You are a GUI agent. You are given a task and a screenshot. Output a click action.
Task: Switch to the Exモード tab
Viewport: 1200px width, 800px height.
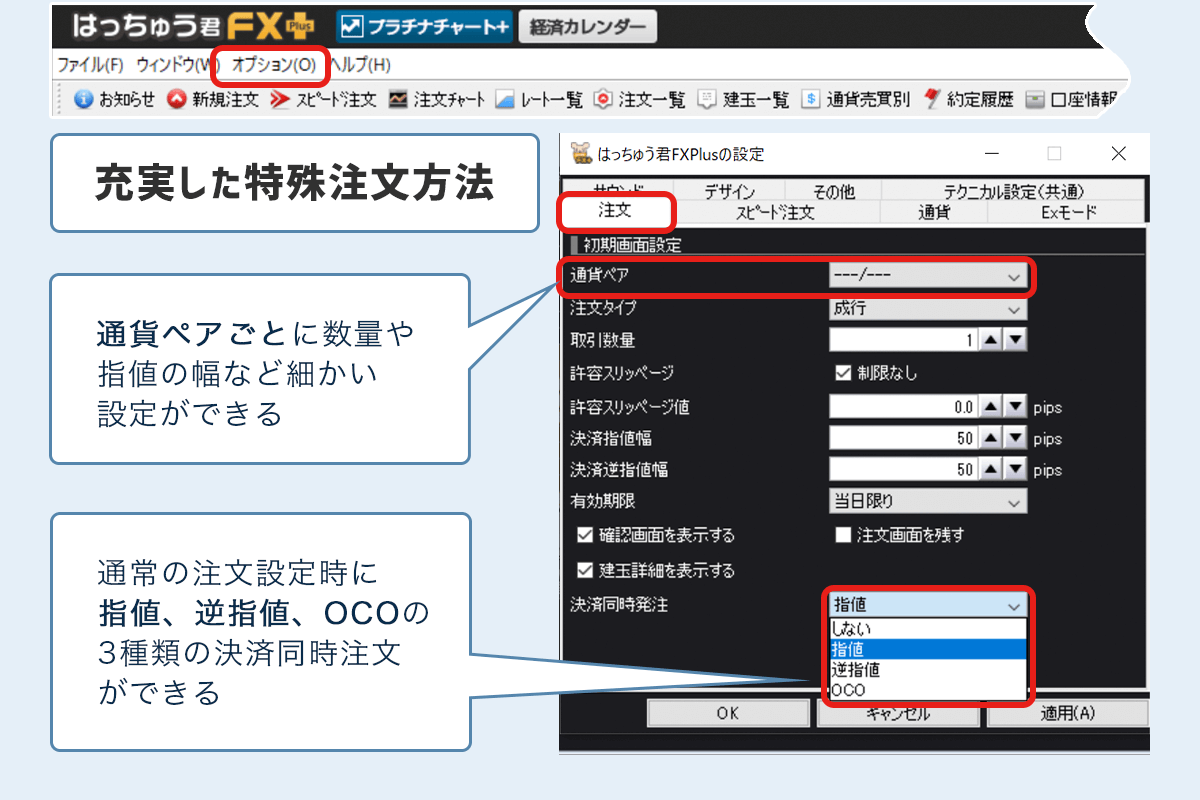coord(1068,212)
